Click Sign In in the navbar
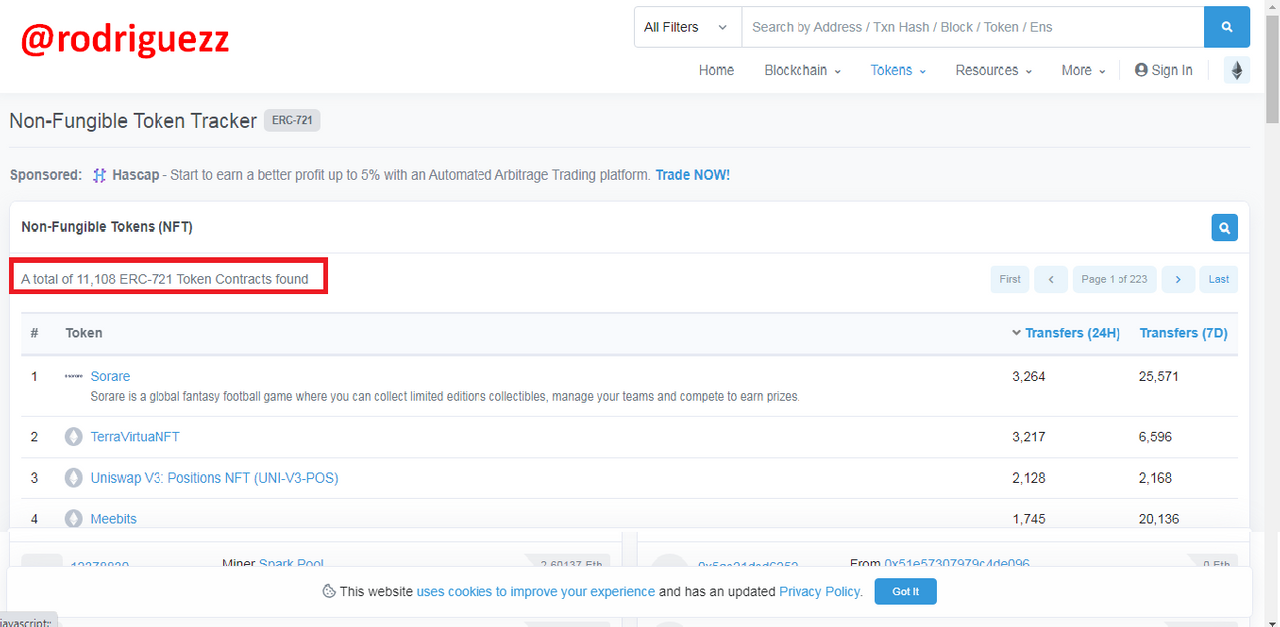Screen dimensions: 1280x627 [x=1163, y=70]
